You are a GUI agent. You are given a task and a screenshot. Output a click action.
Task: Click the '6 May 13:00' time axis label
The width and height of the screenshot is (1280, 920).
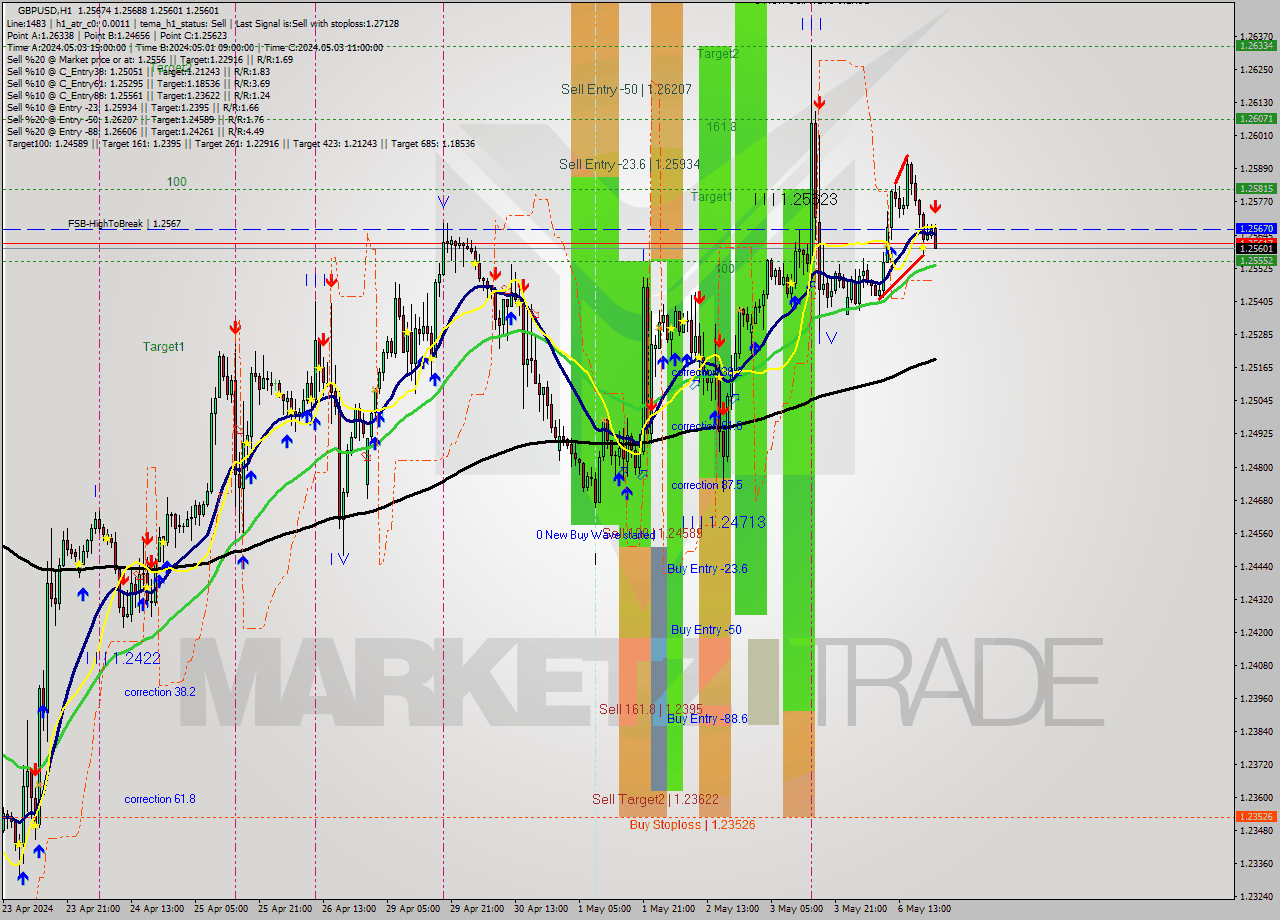(923, 909)
